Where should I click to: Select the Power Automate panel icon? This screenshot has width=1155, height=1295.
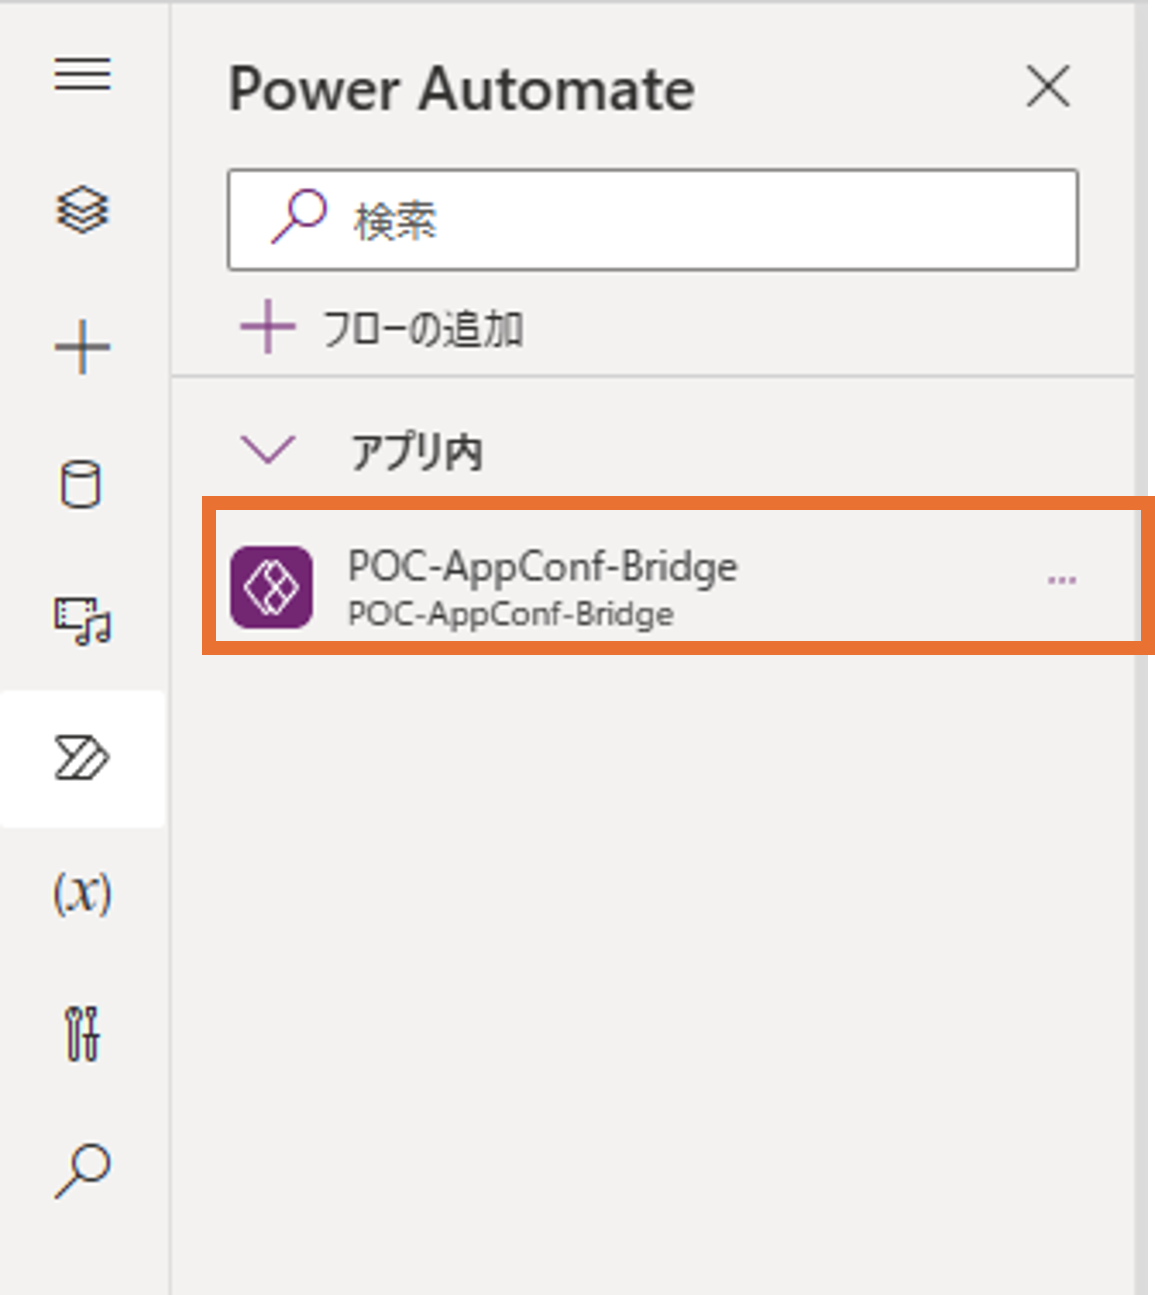click(x=84, y=760)
